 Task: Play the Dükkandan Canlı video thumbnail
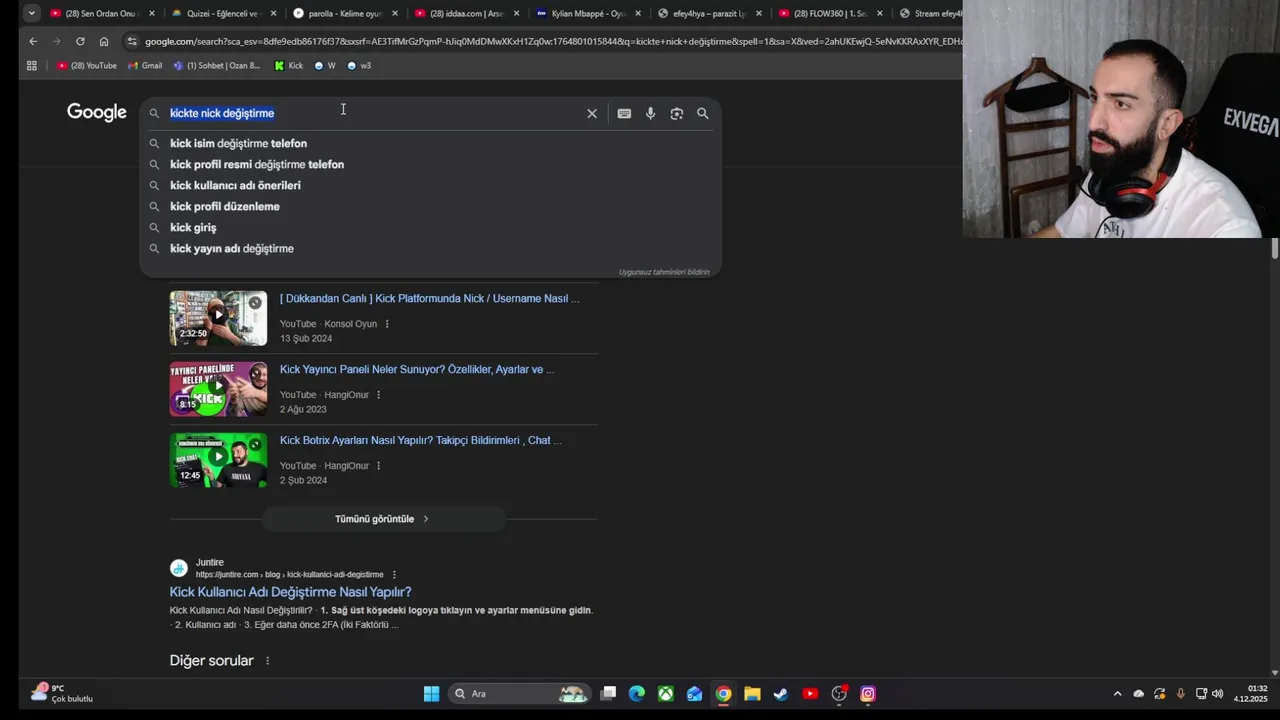pos(218,318)
